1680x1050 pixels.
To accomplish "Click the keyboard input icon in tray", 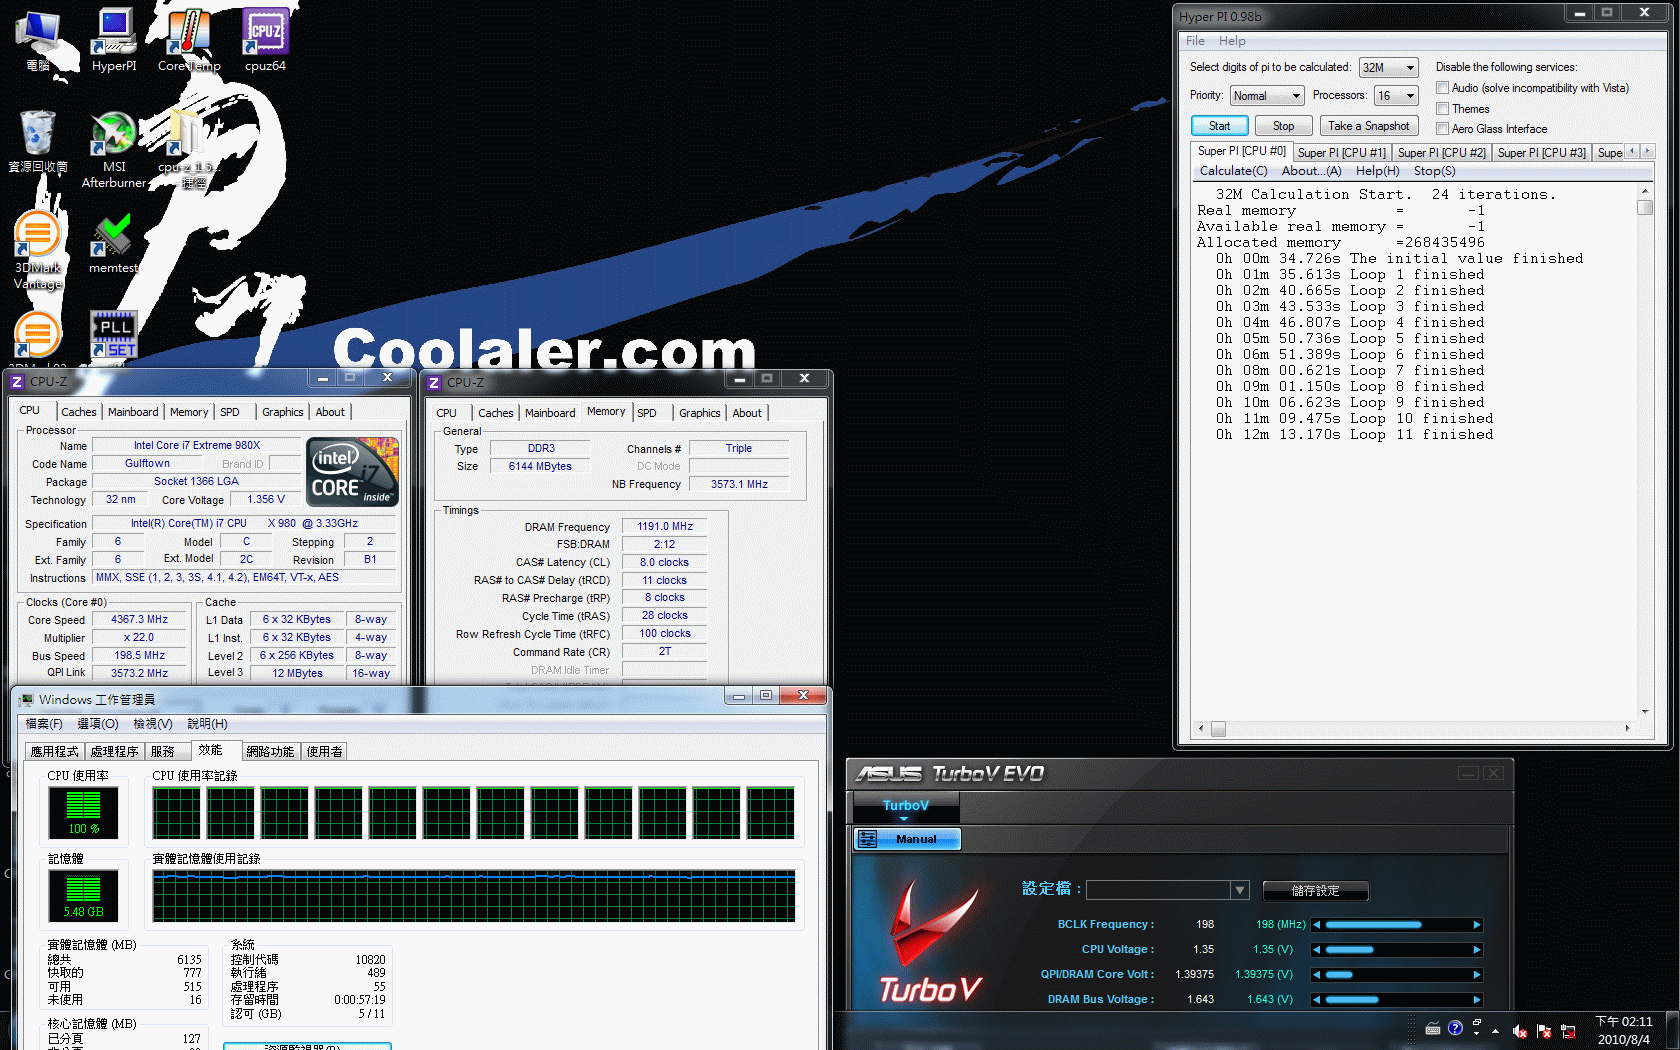I will [1433, 1028].
